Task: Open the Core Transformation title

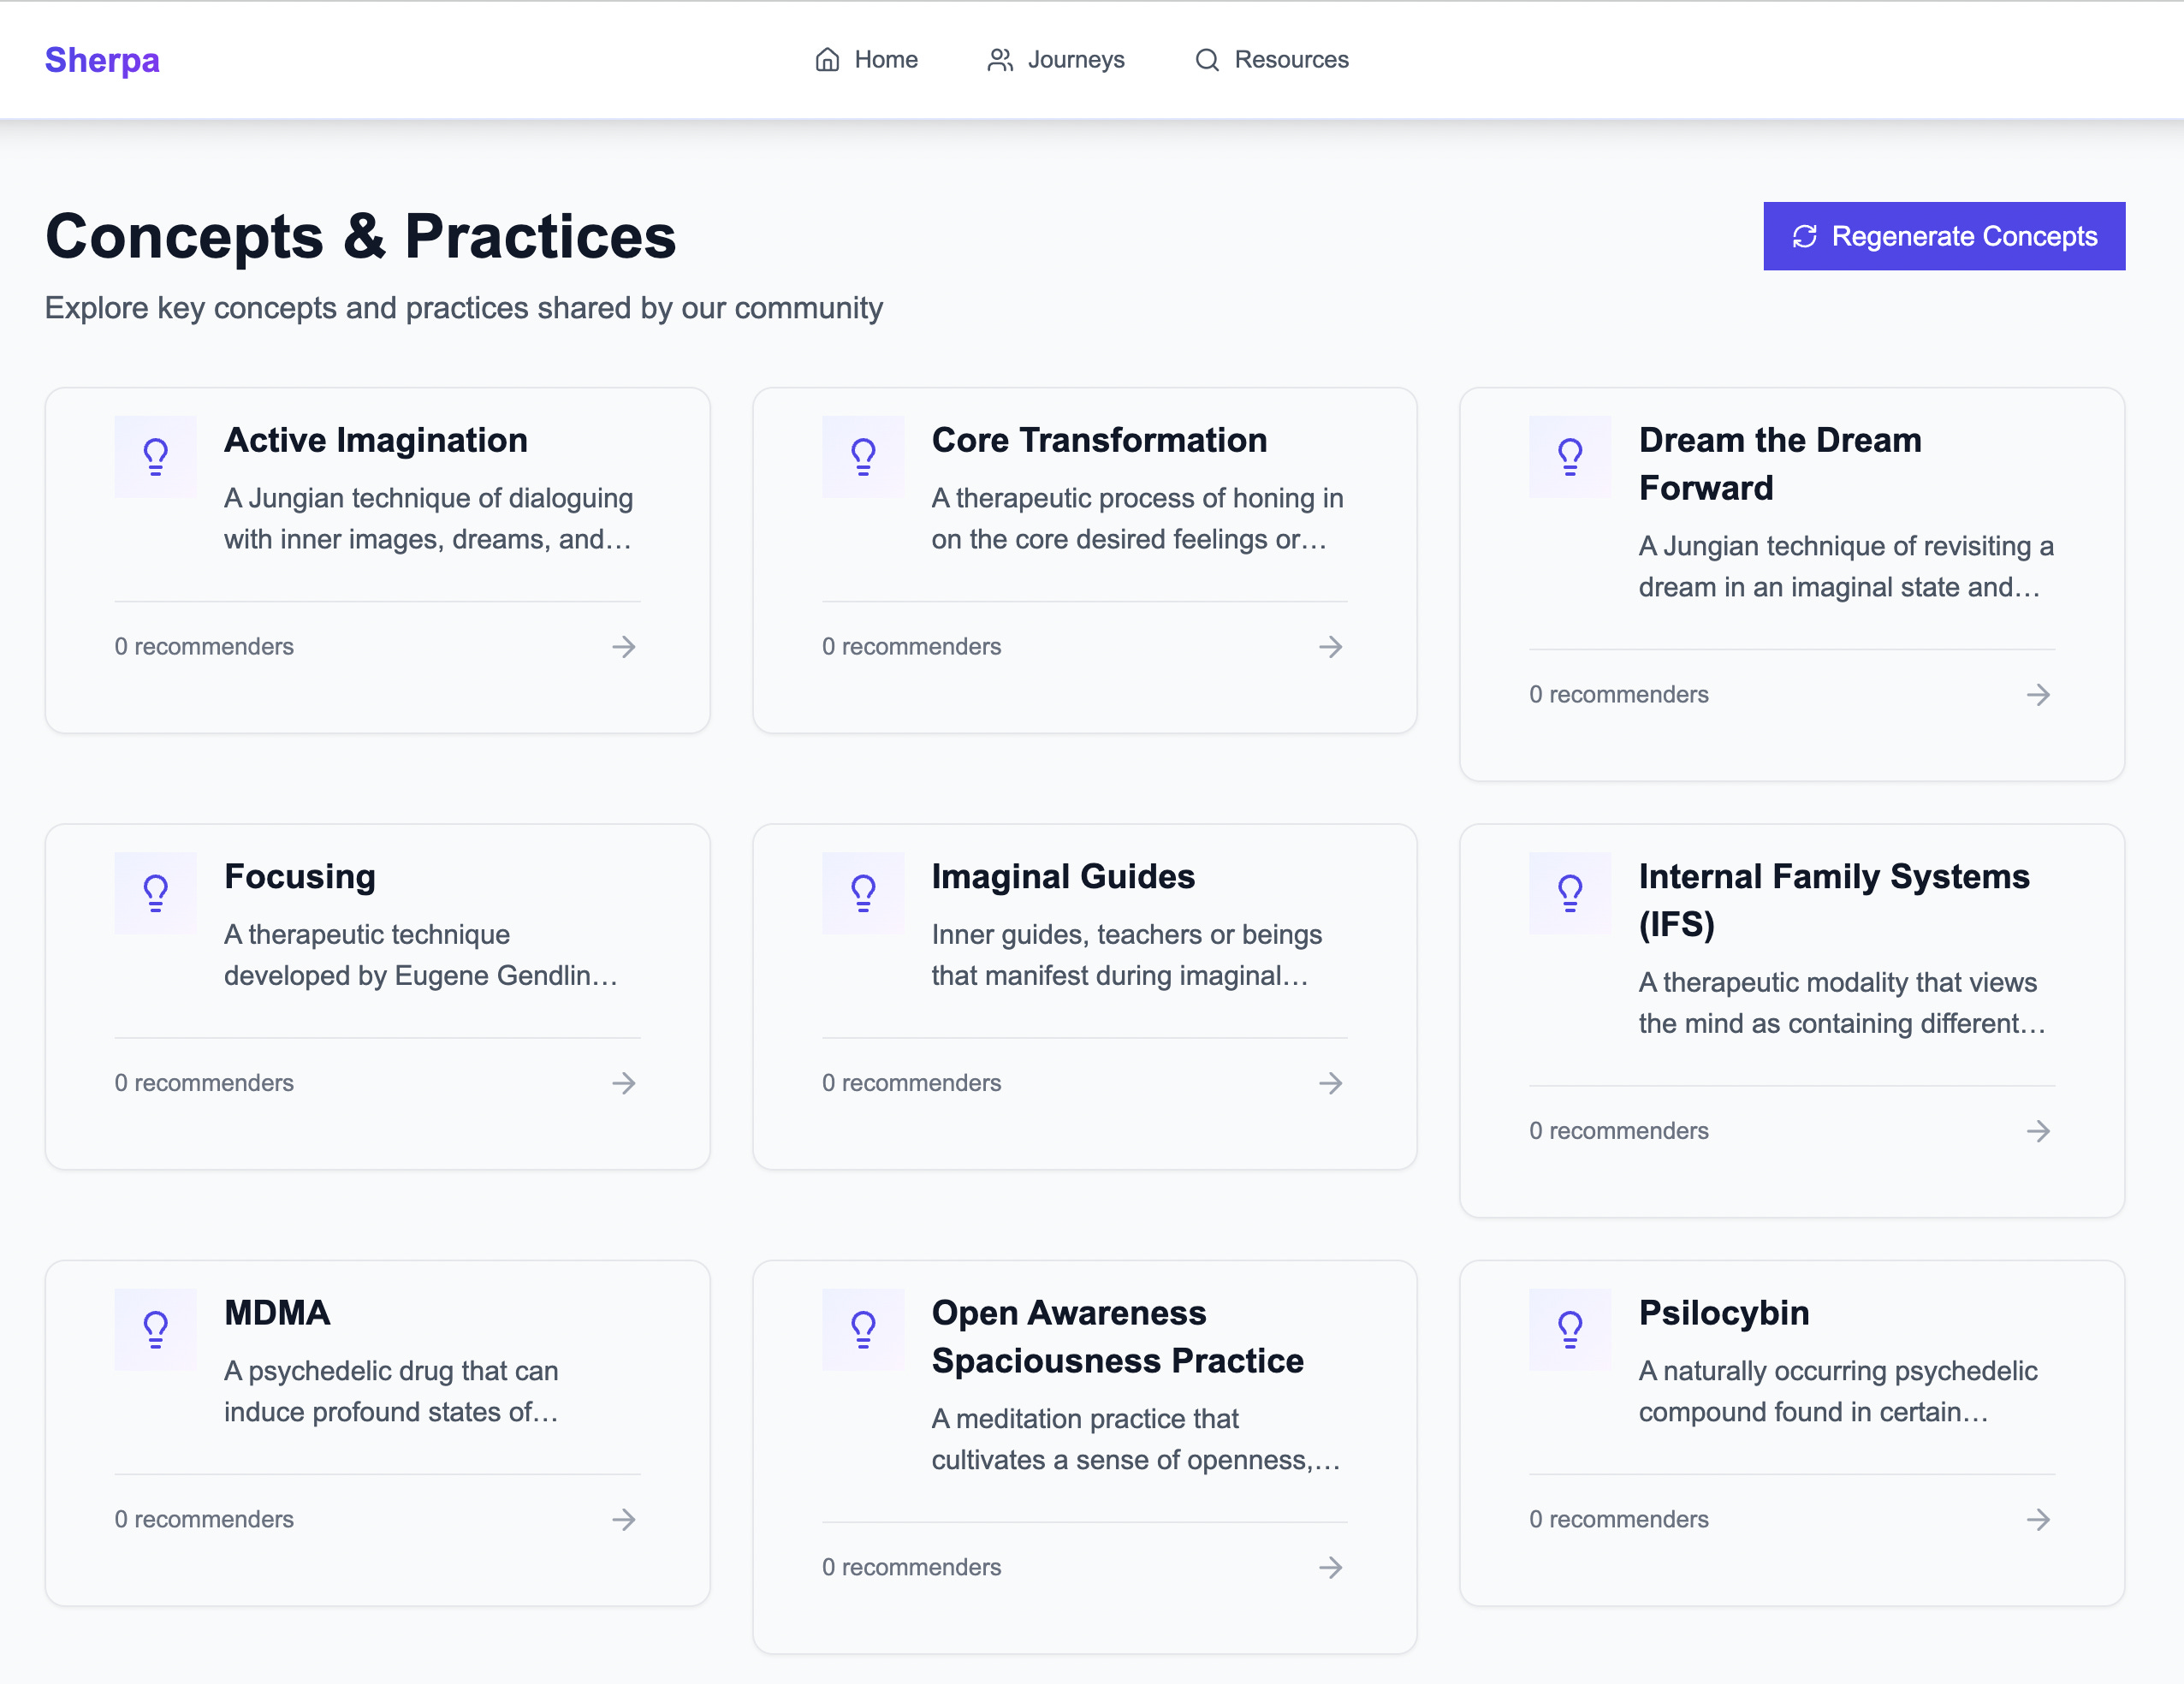Action: 1099,440
